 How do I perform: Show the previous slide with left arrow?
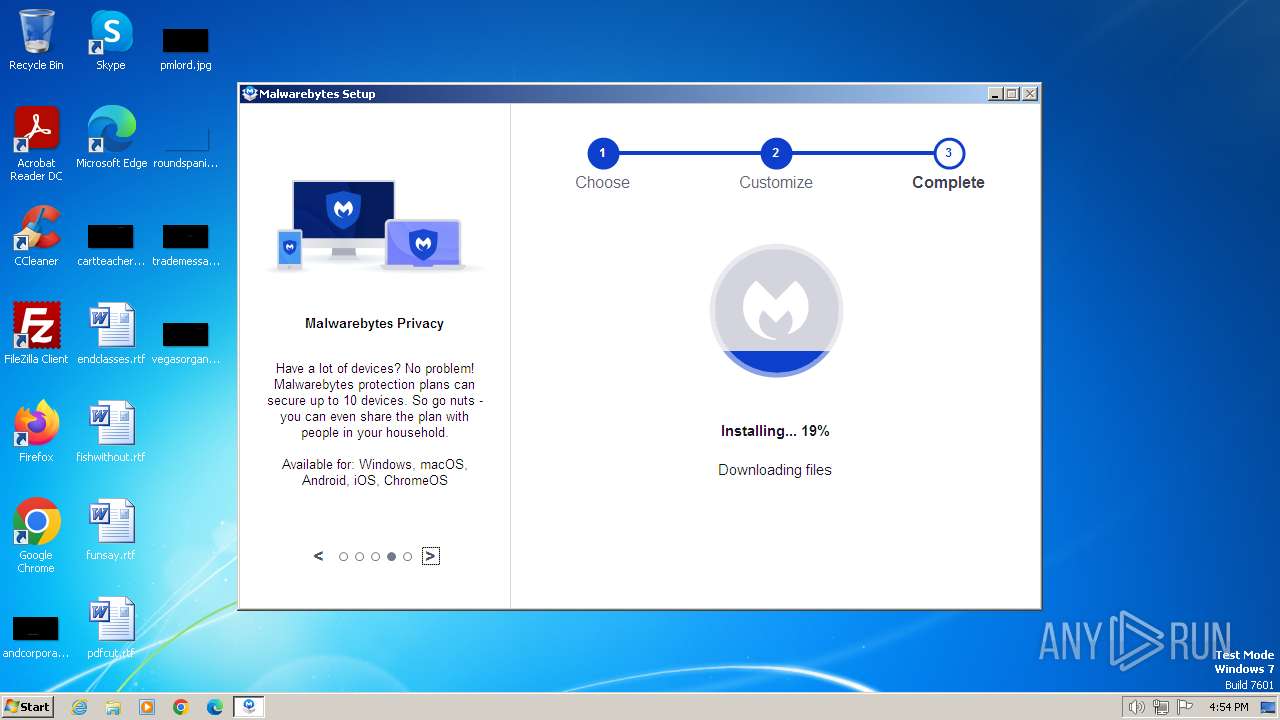tap(318, 556)
